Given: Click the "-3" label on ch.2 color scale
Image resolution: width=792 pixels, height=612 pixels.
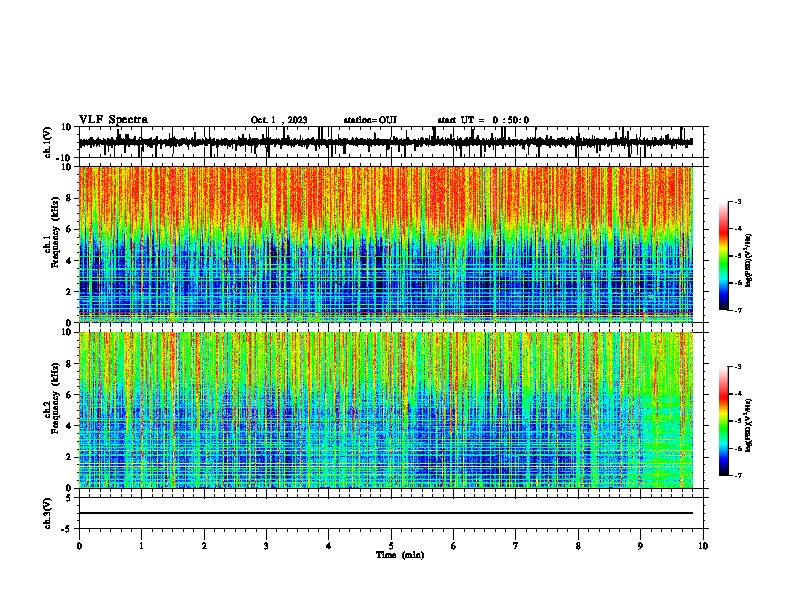Looking at the screenshot, I should pos(737,367).
